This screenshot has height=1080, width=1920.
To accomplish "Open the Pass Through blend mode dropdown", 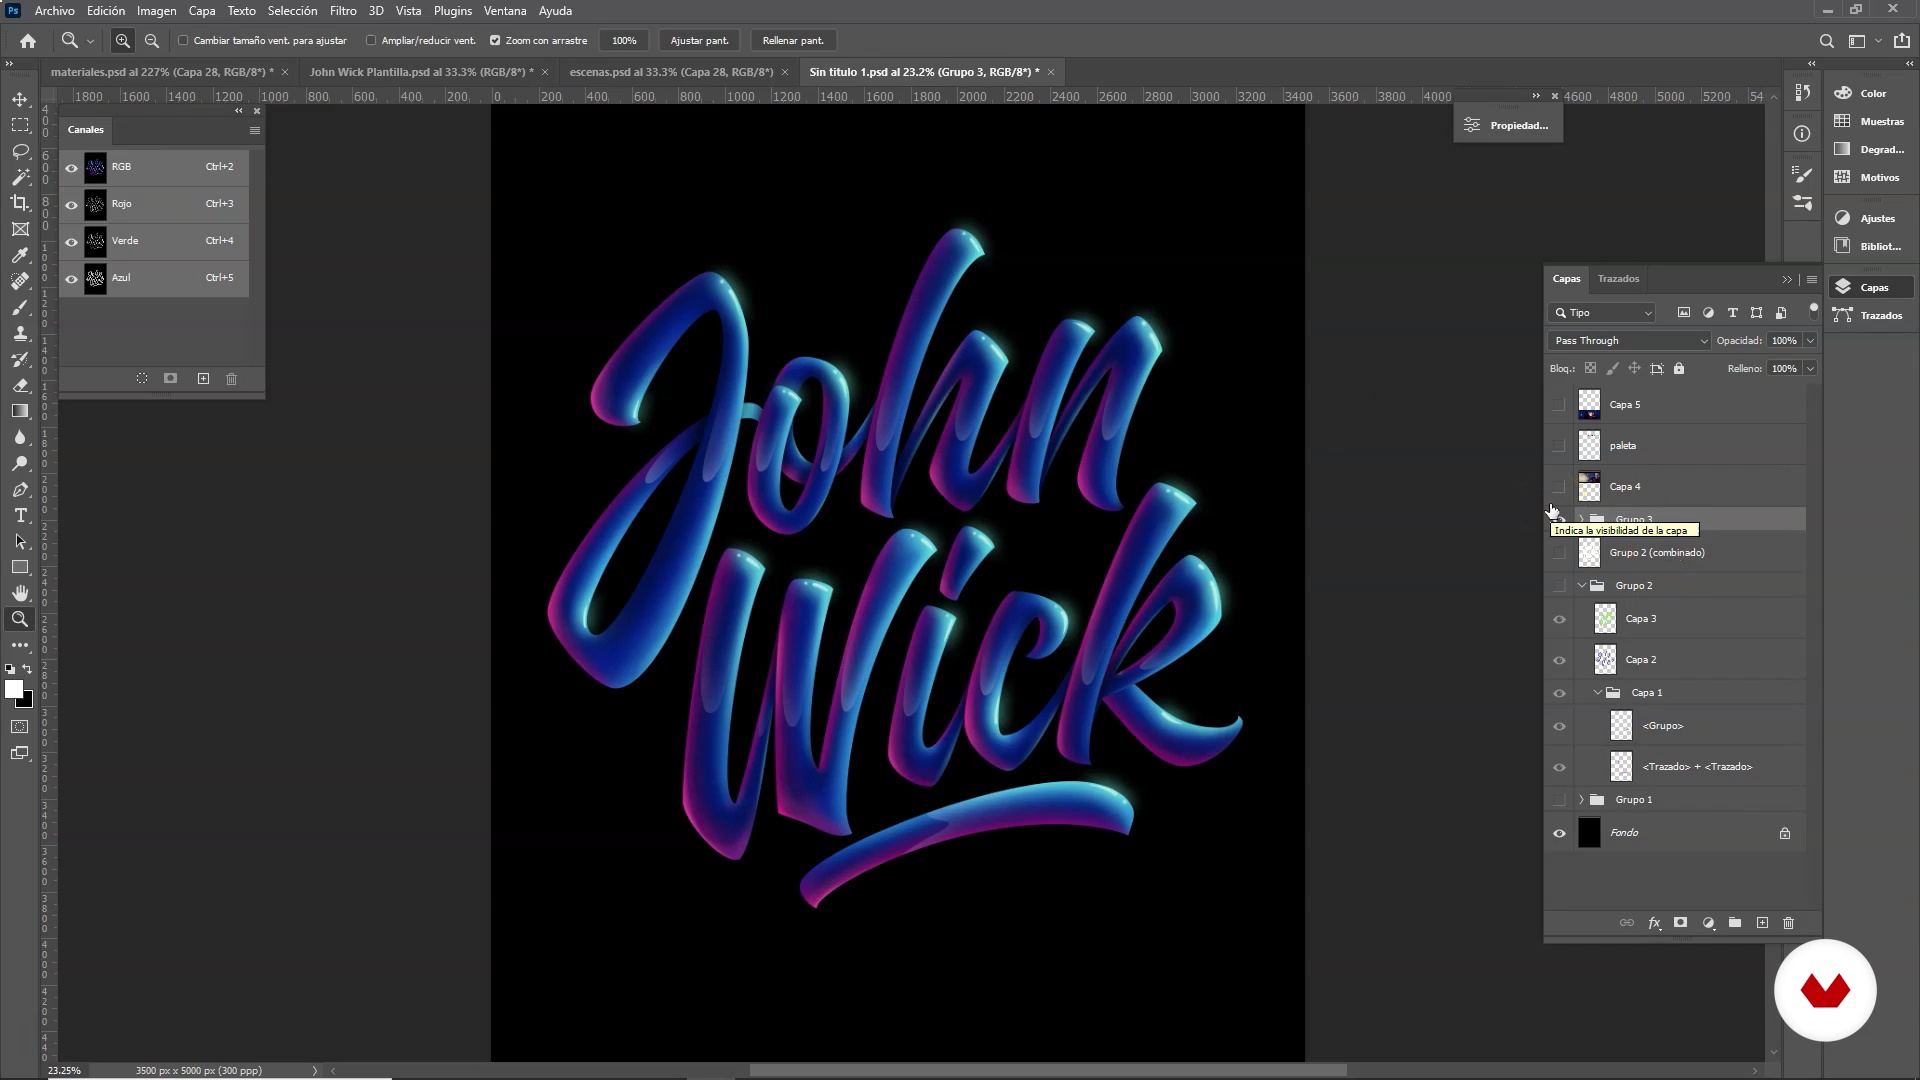I will [x=1630, y=341].
